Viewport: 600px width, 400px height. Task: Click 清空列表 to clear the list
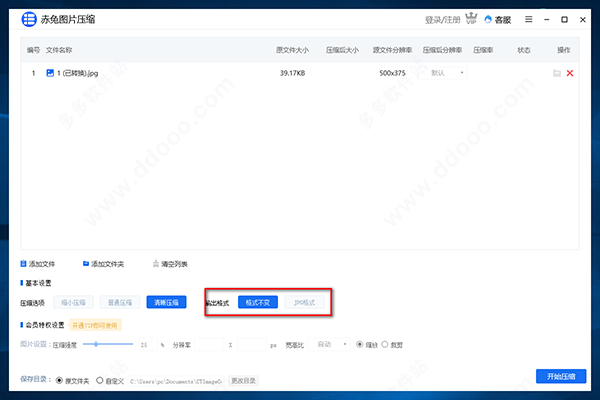(x=170, y=264)
